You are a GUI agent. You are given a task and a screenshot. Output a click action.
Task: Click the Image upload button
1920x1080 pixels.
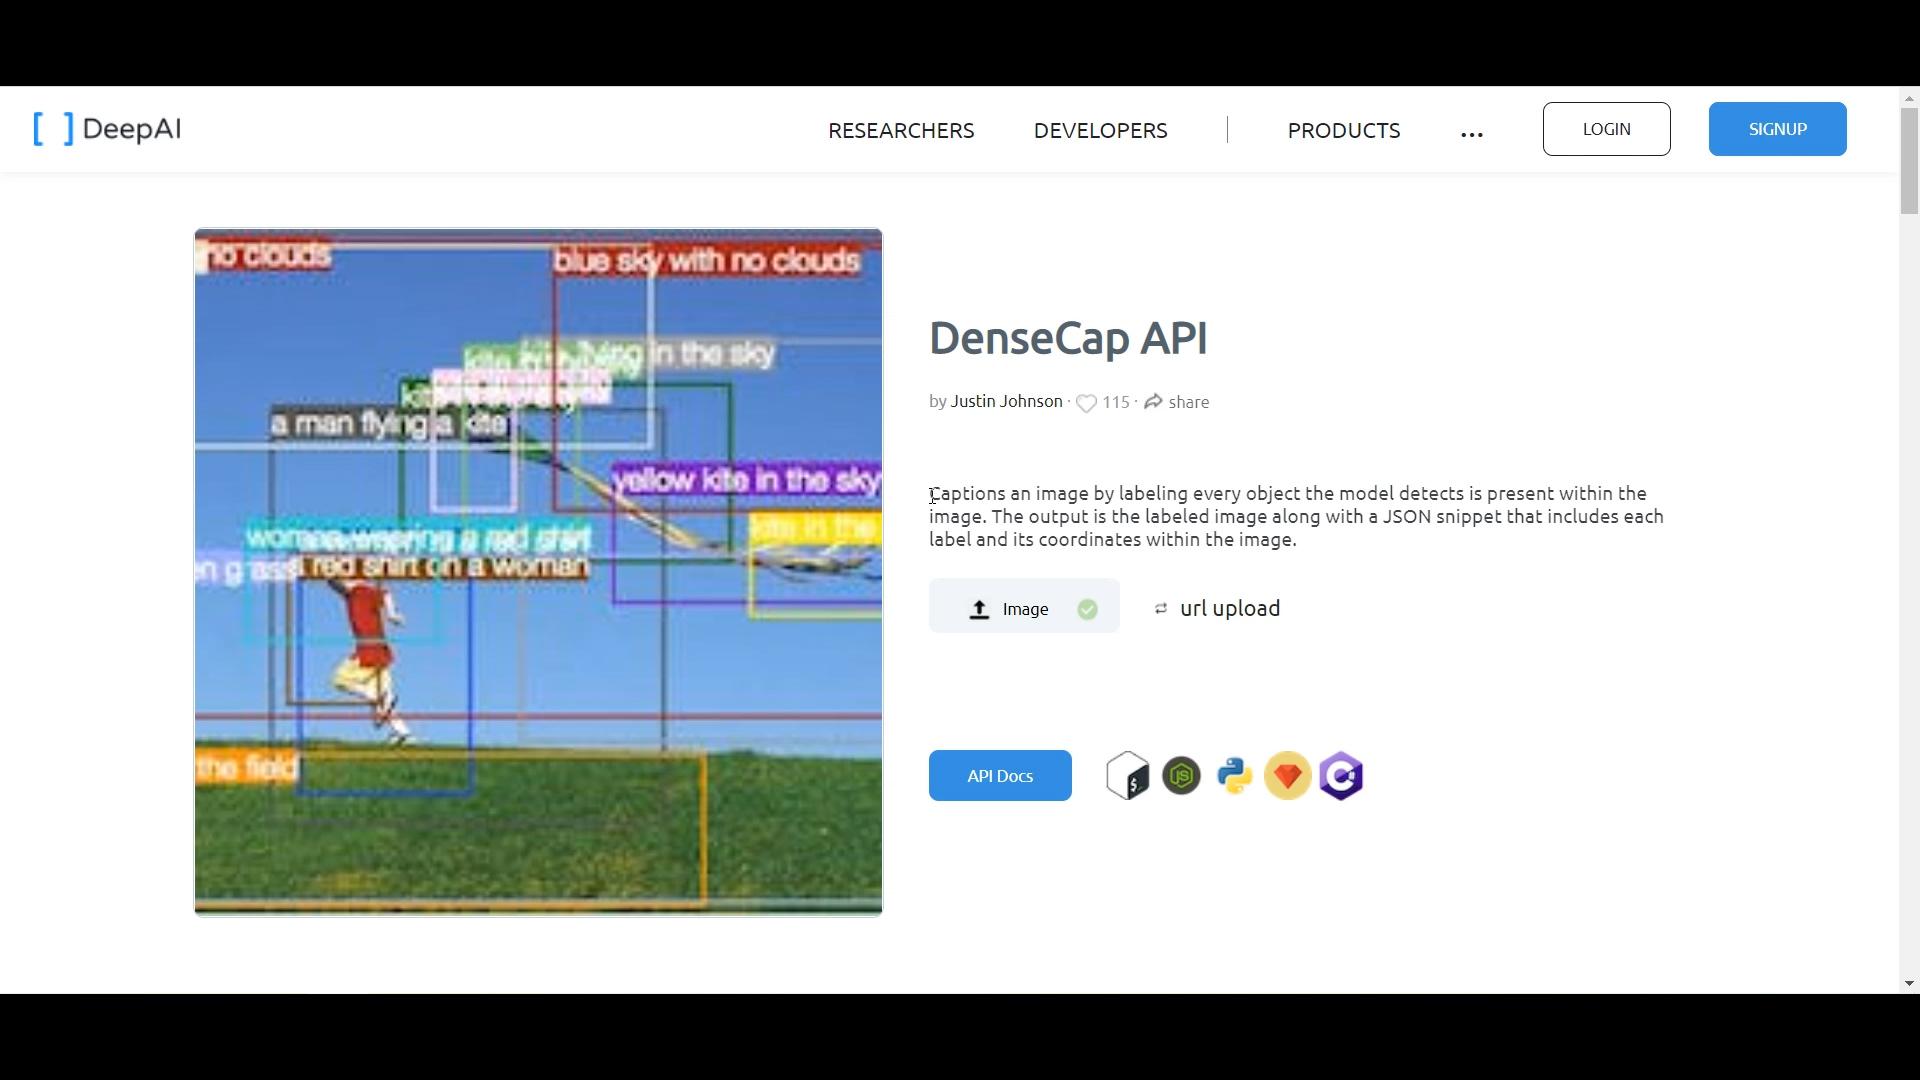click(x=1010, y=608)
